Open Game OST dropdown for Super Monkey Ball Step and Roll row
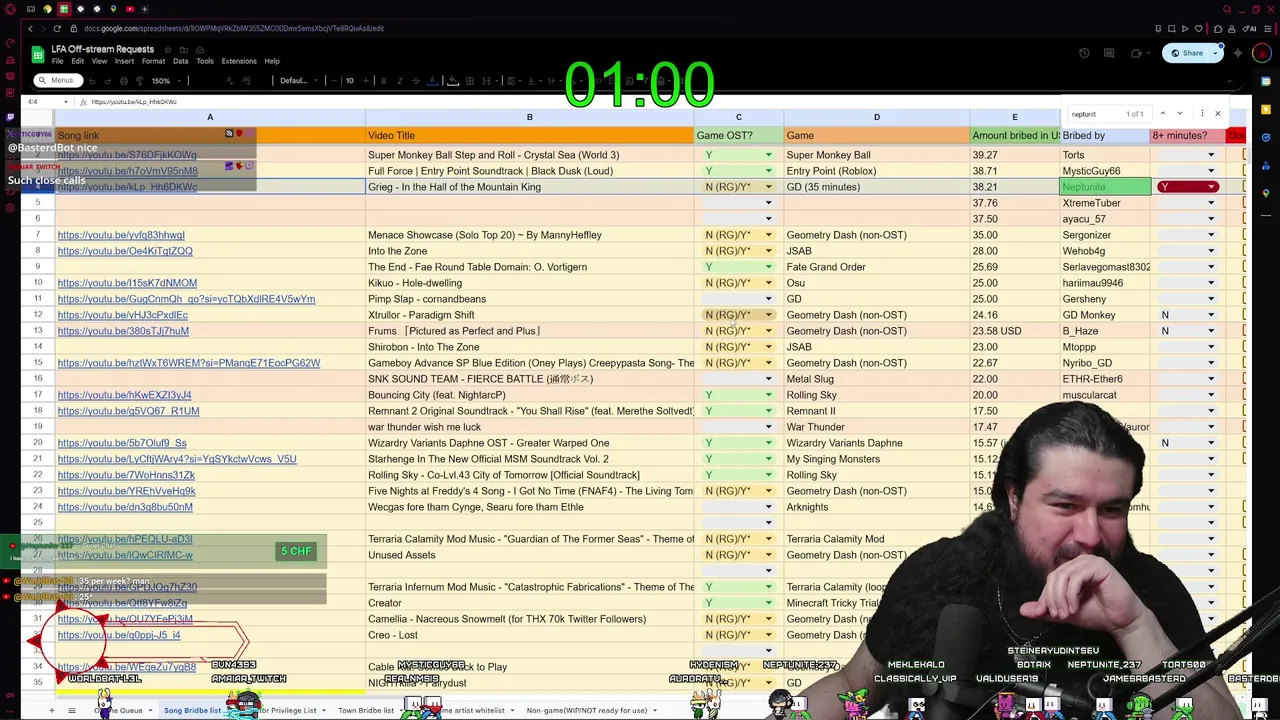1280x720 pixels. 768,155
